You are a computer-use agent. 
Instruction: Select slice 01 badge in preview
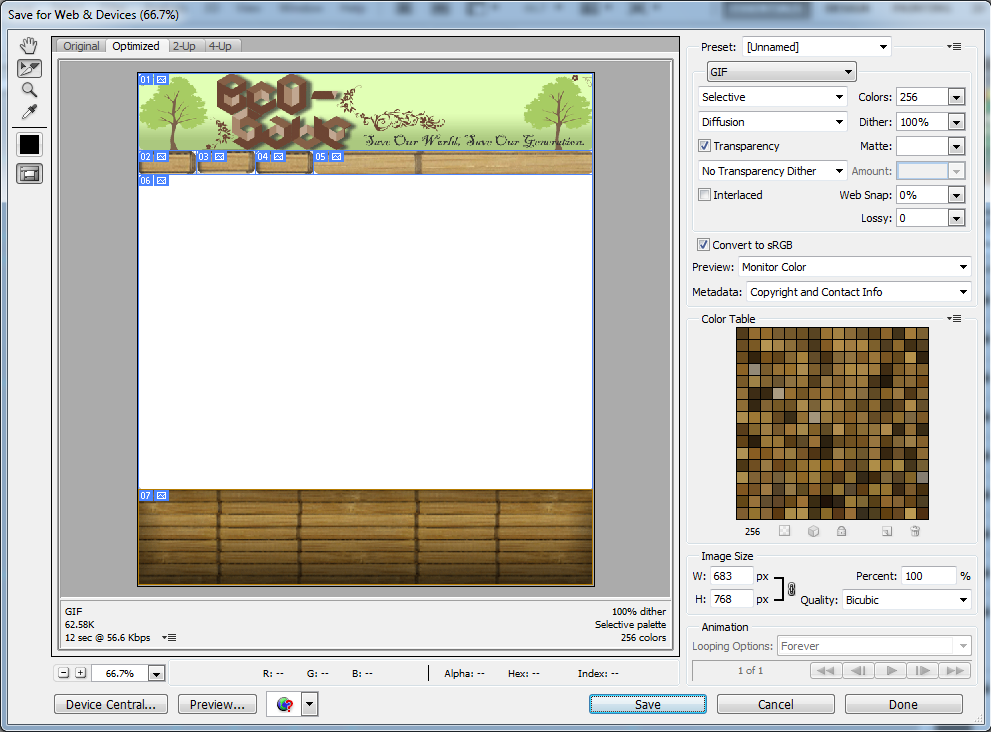click(154, 80)
